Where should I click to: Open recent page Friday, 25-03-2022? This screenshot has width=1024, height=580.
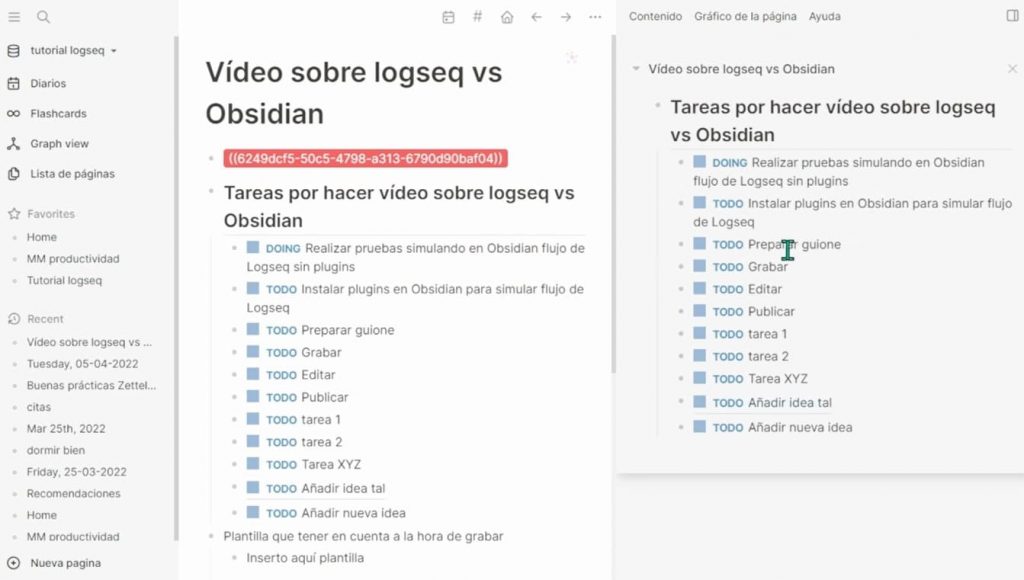[x=76, y=472]
